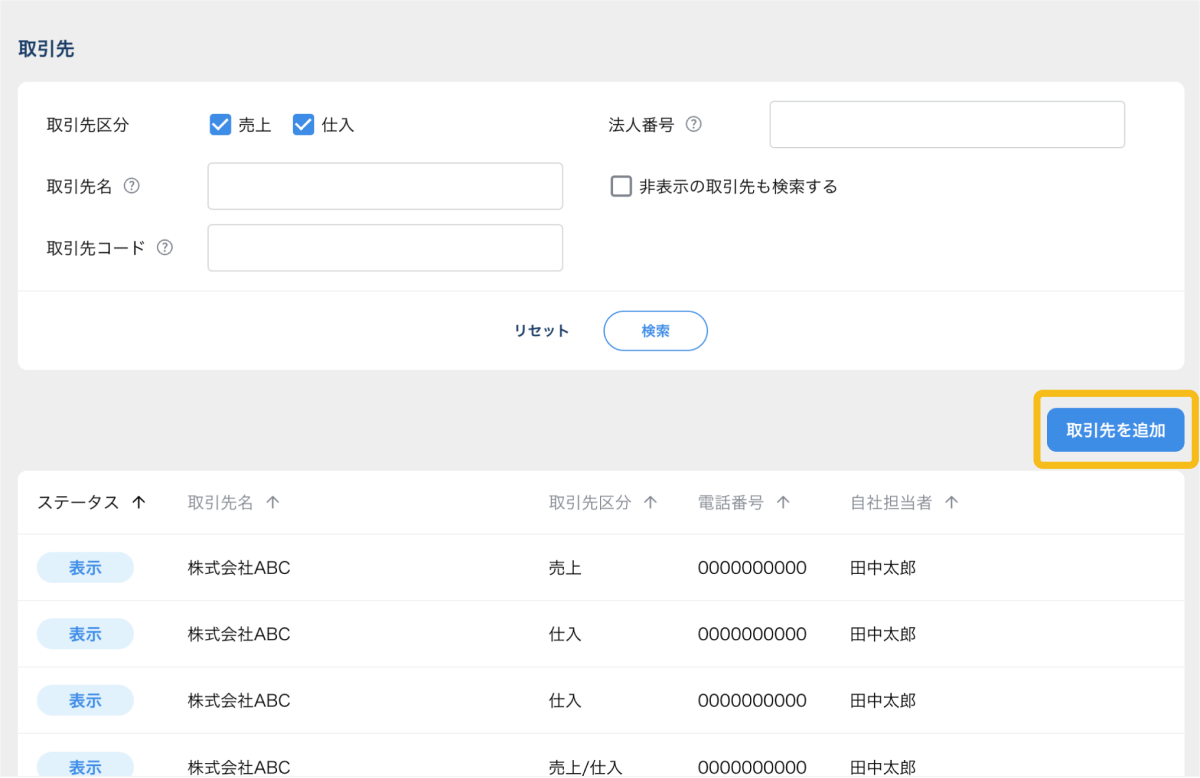Sort by 自社担当者 column arrow
1200x778 pixels.
pos(951,503)
